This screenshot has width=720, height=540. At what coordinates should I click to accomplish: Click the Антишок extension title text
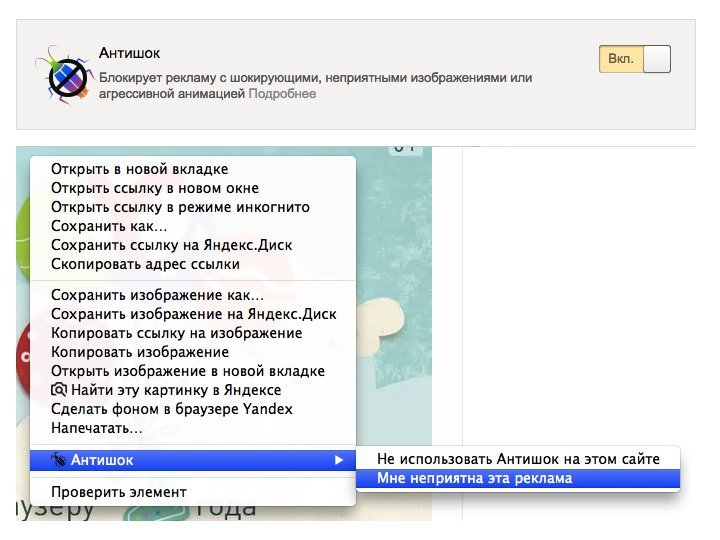(129, 53)
